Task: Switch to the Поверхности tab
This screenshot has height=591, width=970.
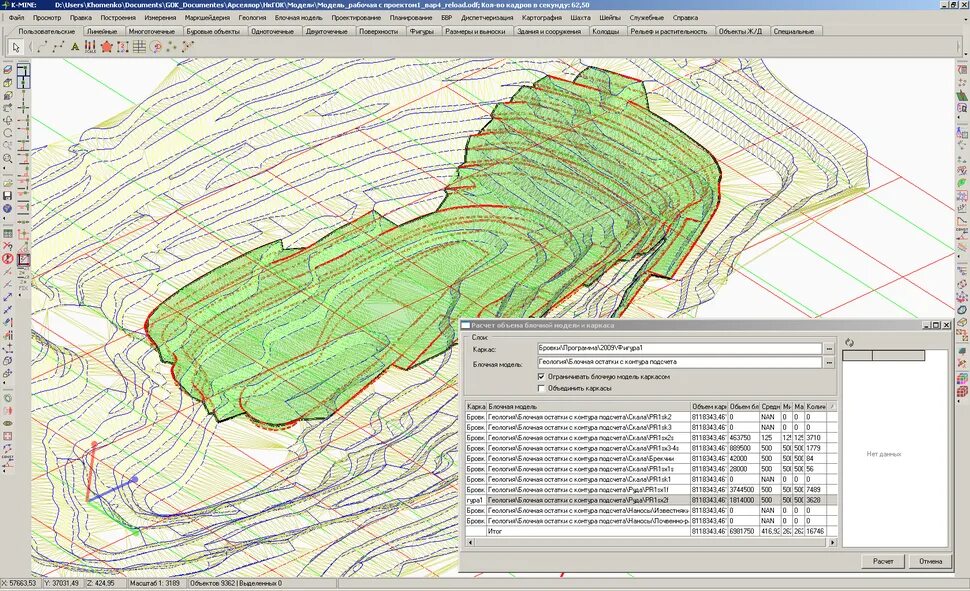Action: click(378, 31)
